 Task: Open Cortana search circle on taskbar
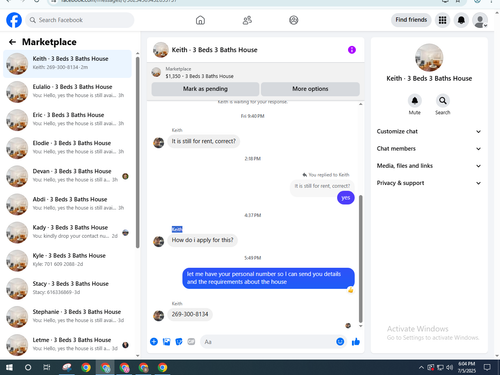click(28, 367)
